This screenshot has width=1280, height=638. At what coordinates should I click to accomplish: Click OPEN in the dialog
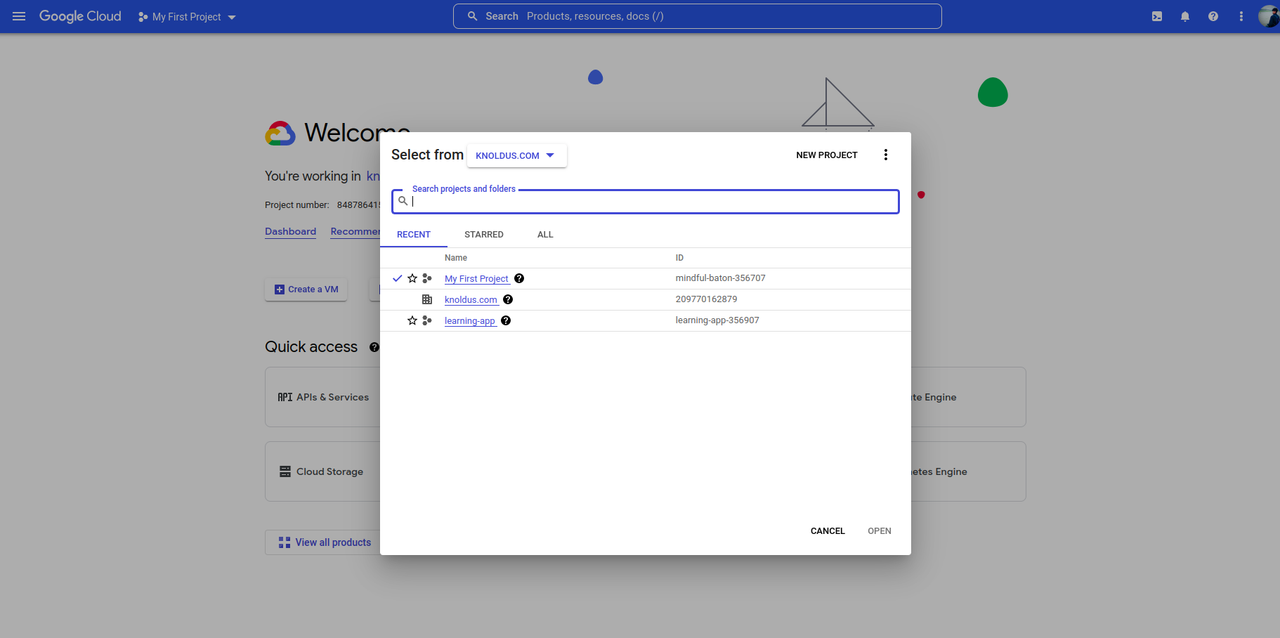(880, 531)
